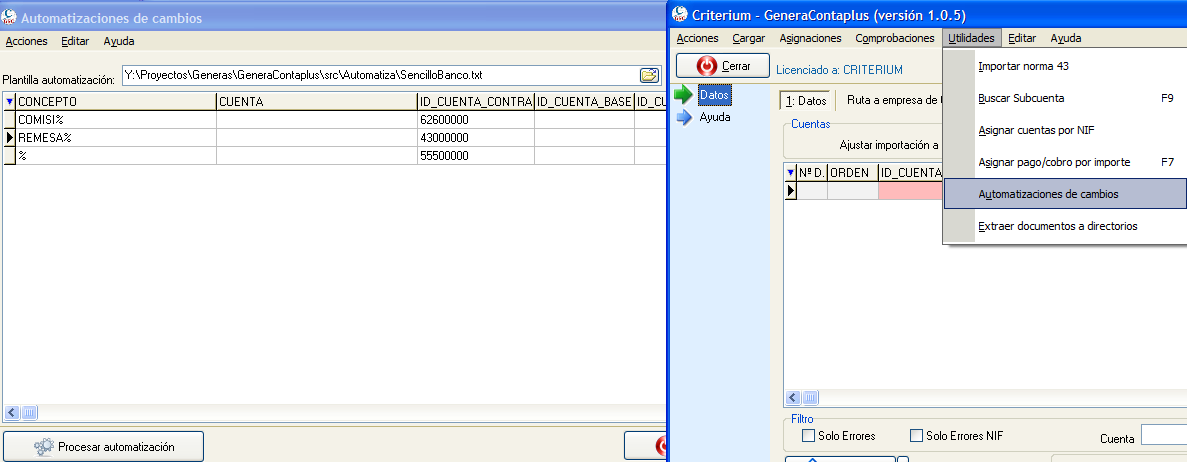Select the green arrow Datos item

coord(704,95)
